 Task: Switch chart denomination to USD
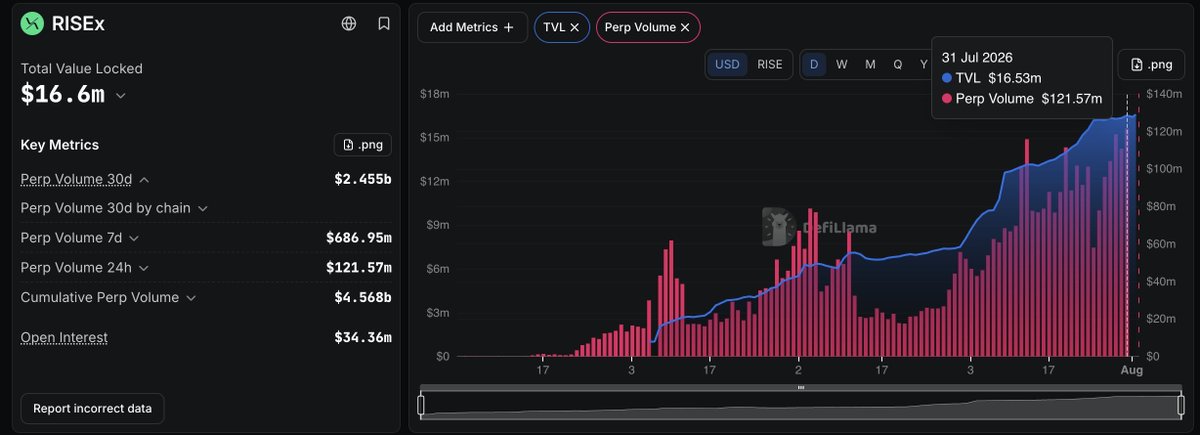(727, 64)
